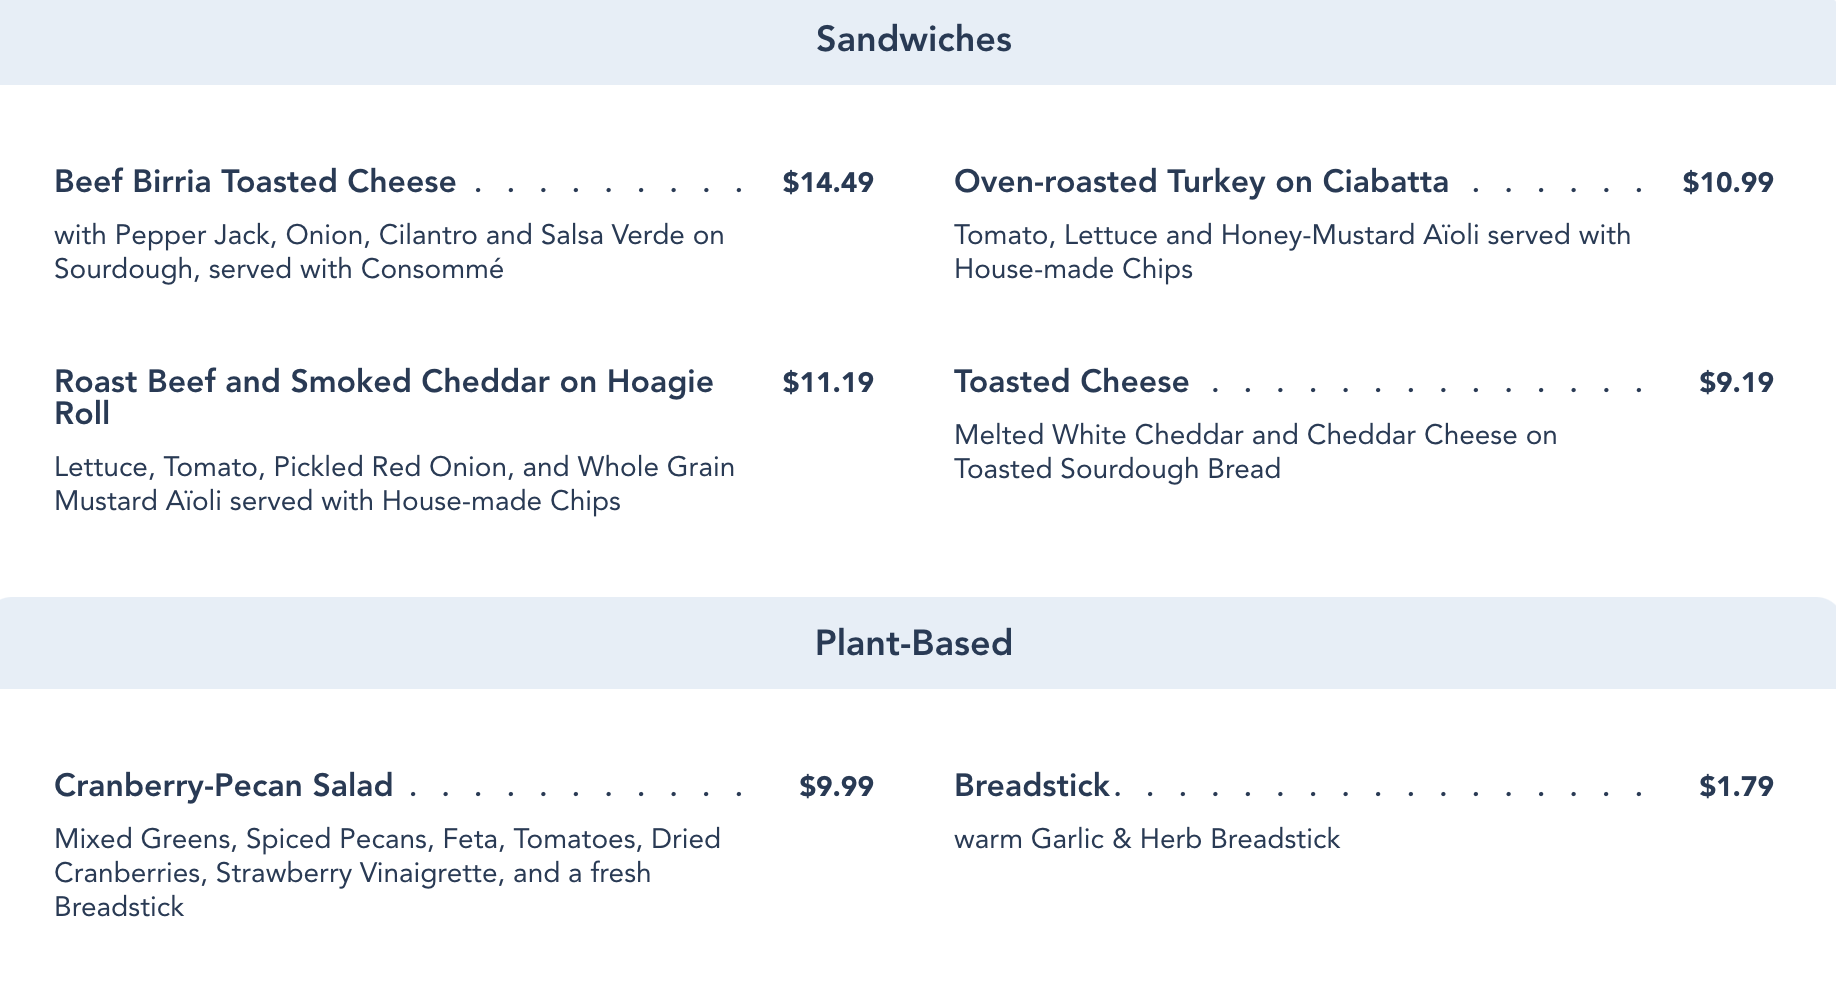Click the $9.99 salad price
The image size is (1836, 982).
pos(836,786)
